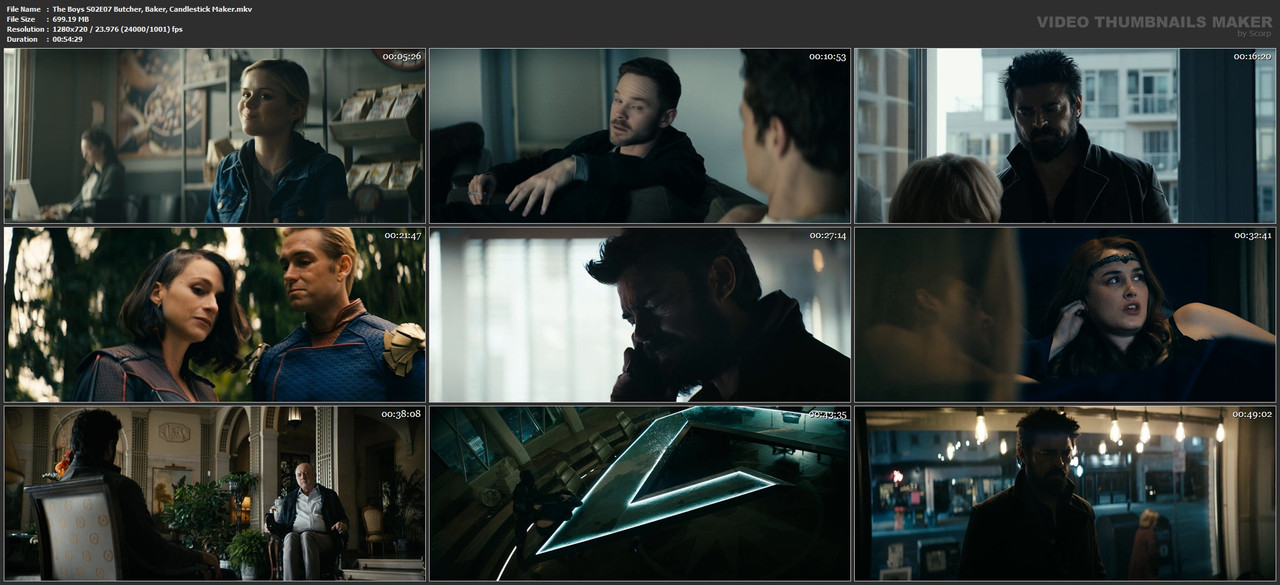Viewport: 1280px width, 585px height.
Task: Click the 'File Name' label
Action: tap(23, 9)
